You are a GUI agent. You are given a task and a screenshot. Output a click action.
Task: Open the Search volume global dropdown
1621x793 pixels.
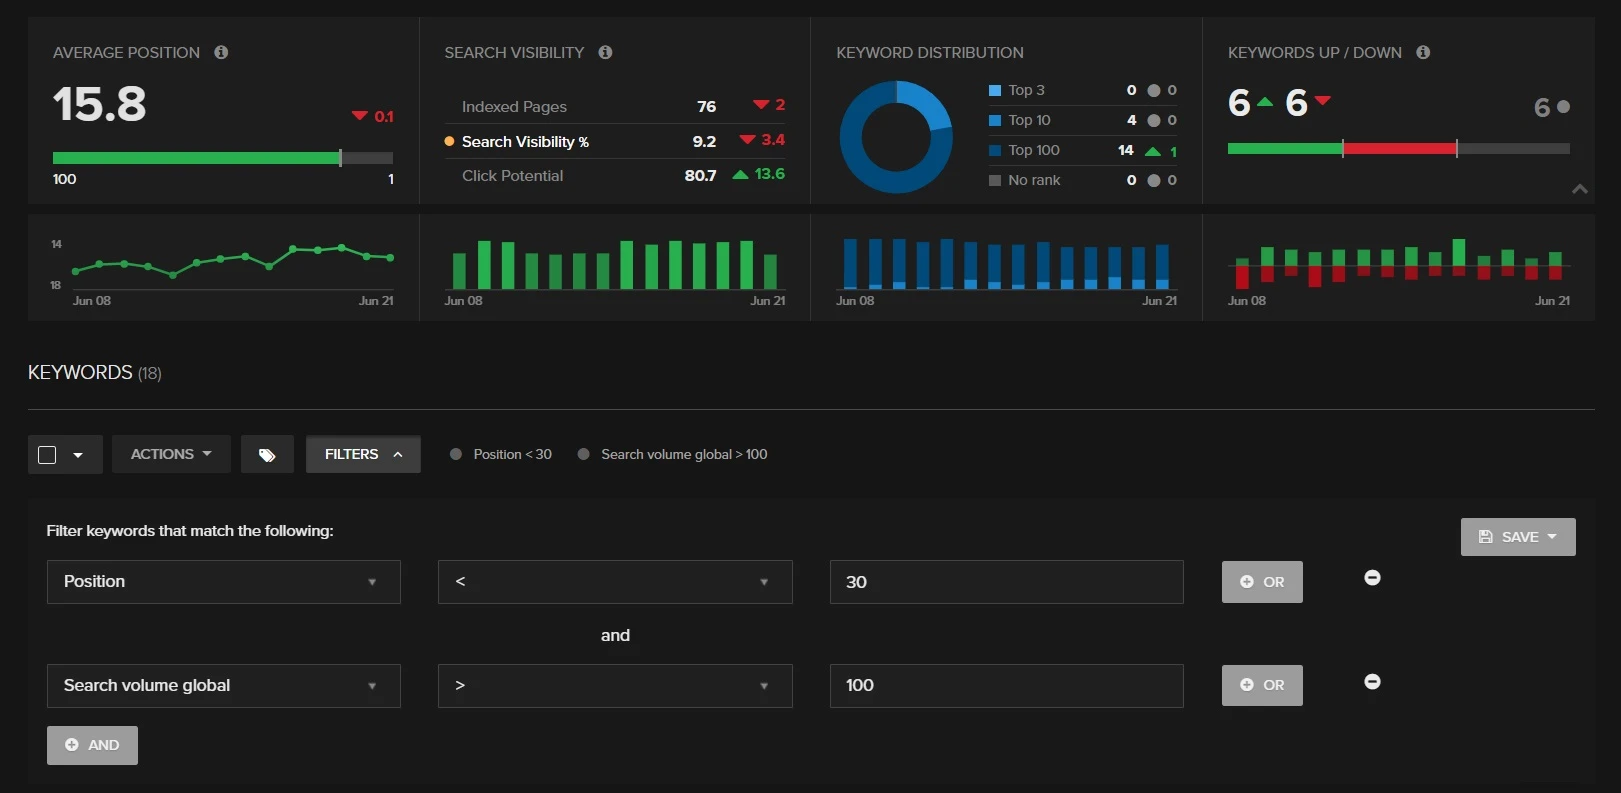point(223,686)
